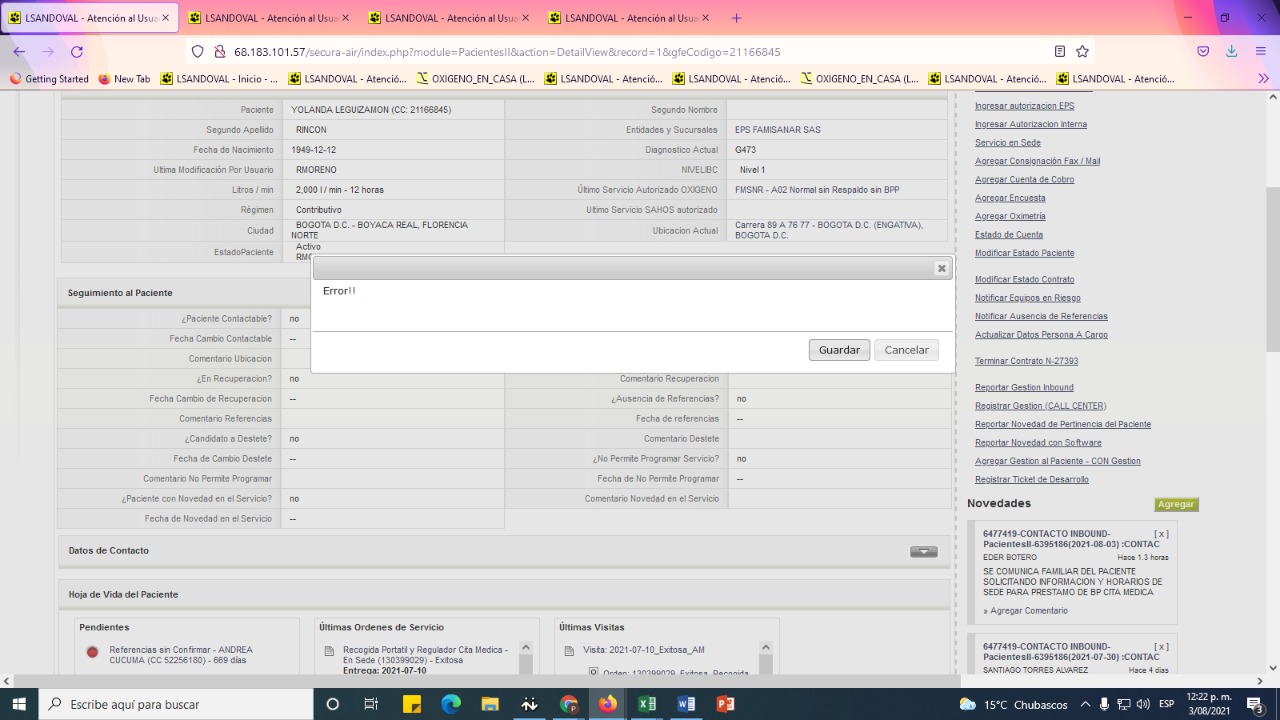The image size is (1280, 720).
Task: Open the weather widget showing 15°C Chubascos
Action: (x=1014, y=704)
